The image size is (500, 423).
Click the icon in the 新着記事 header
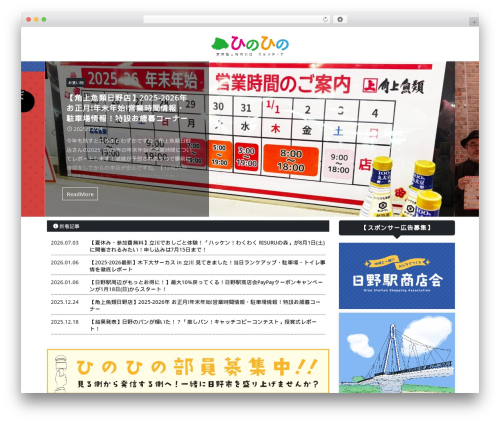pos(55,226)
